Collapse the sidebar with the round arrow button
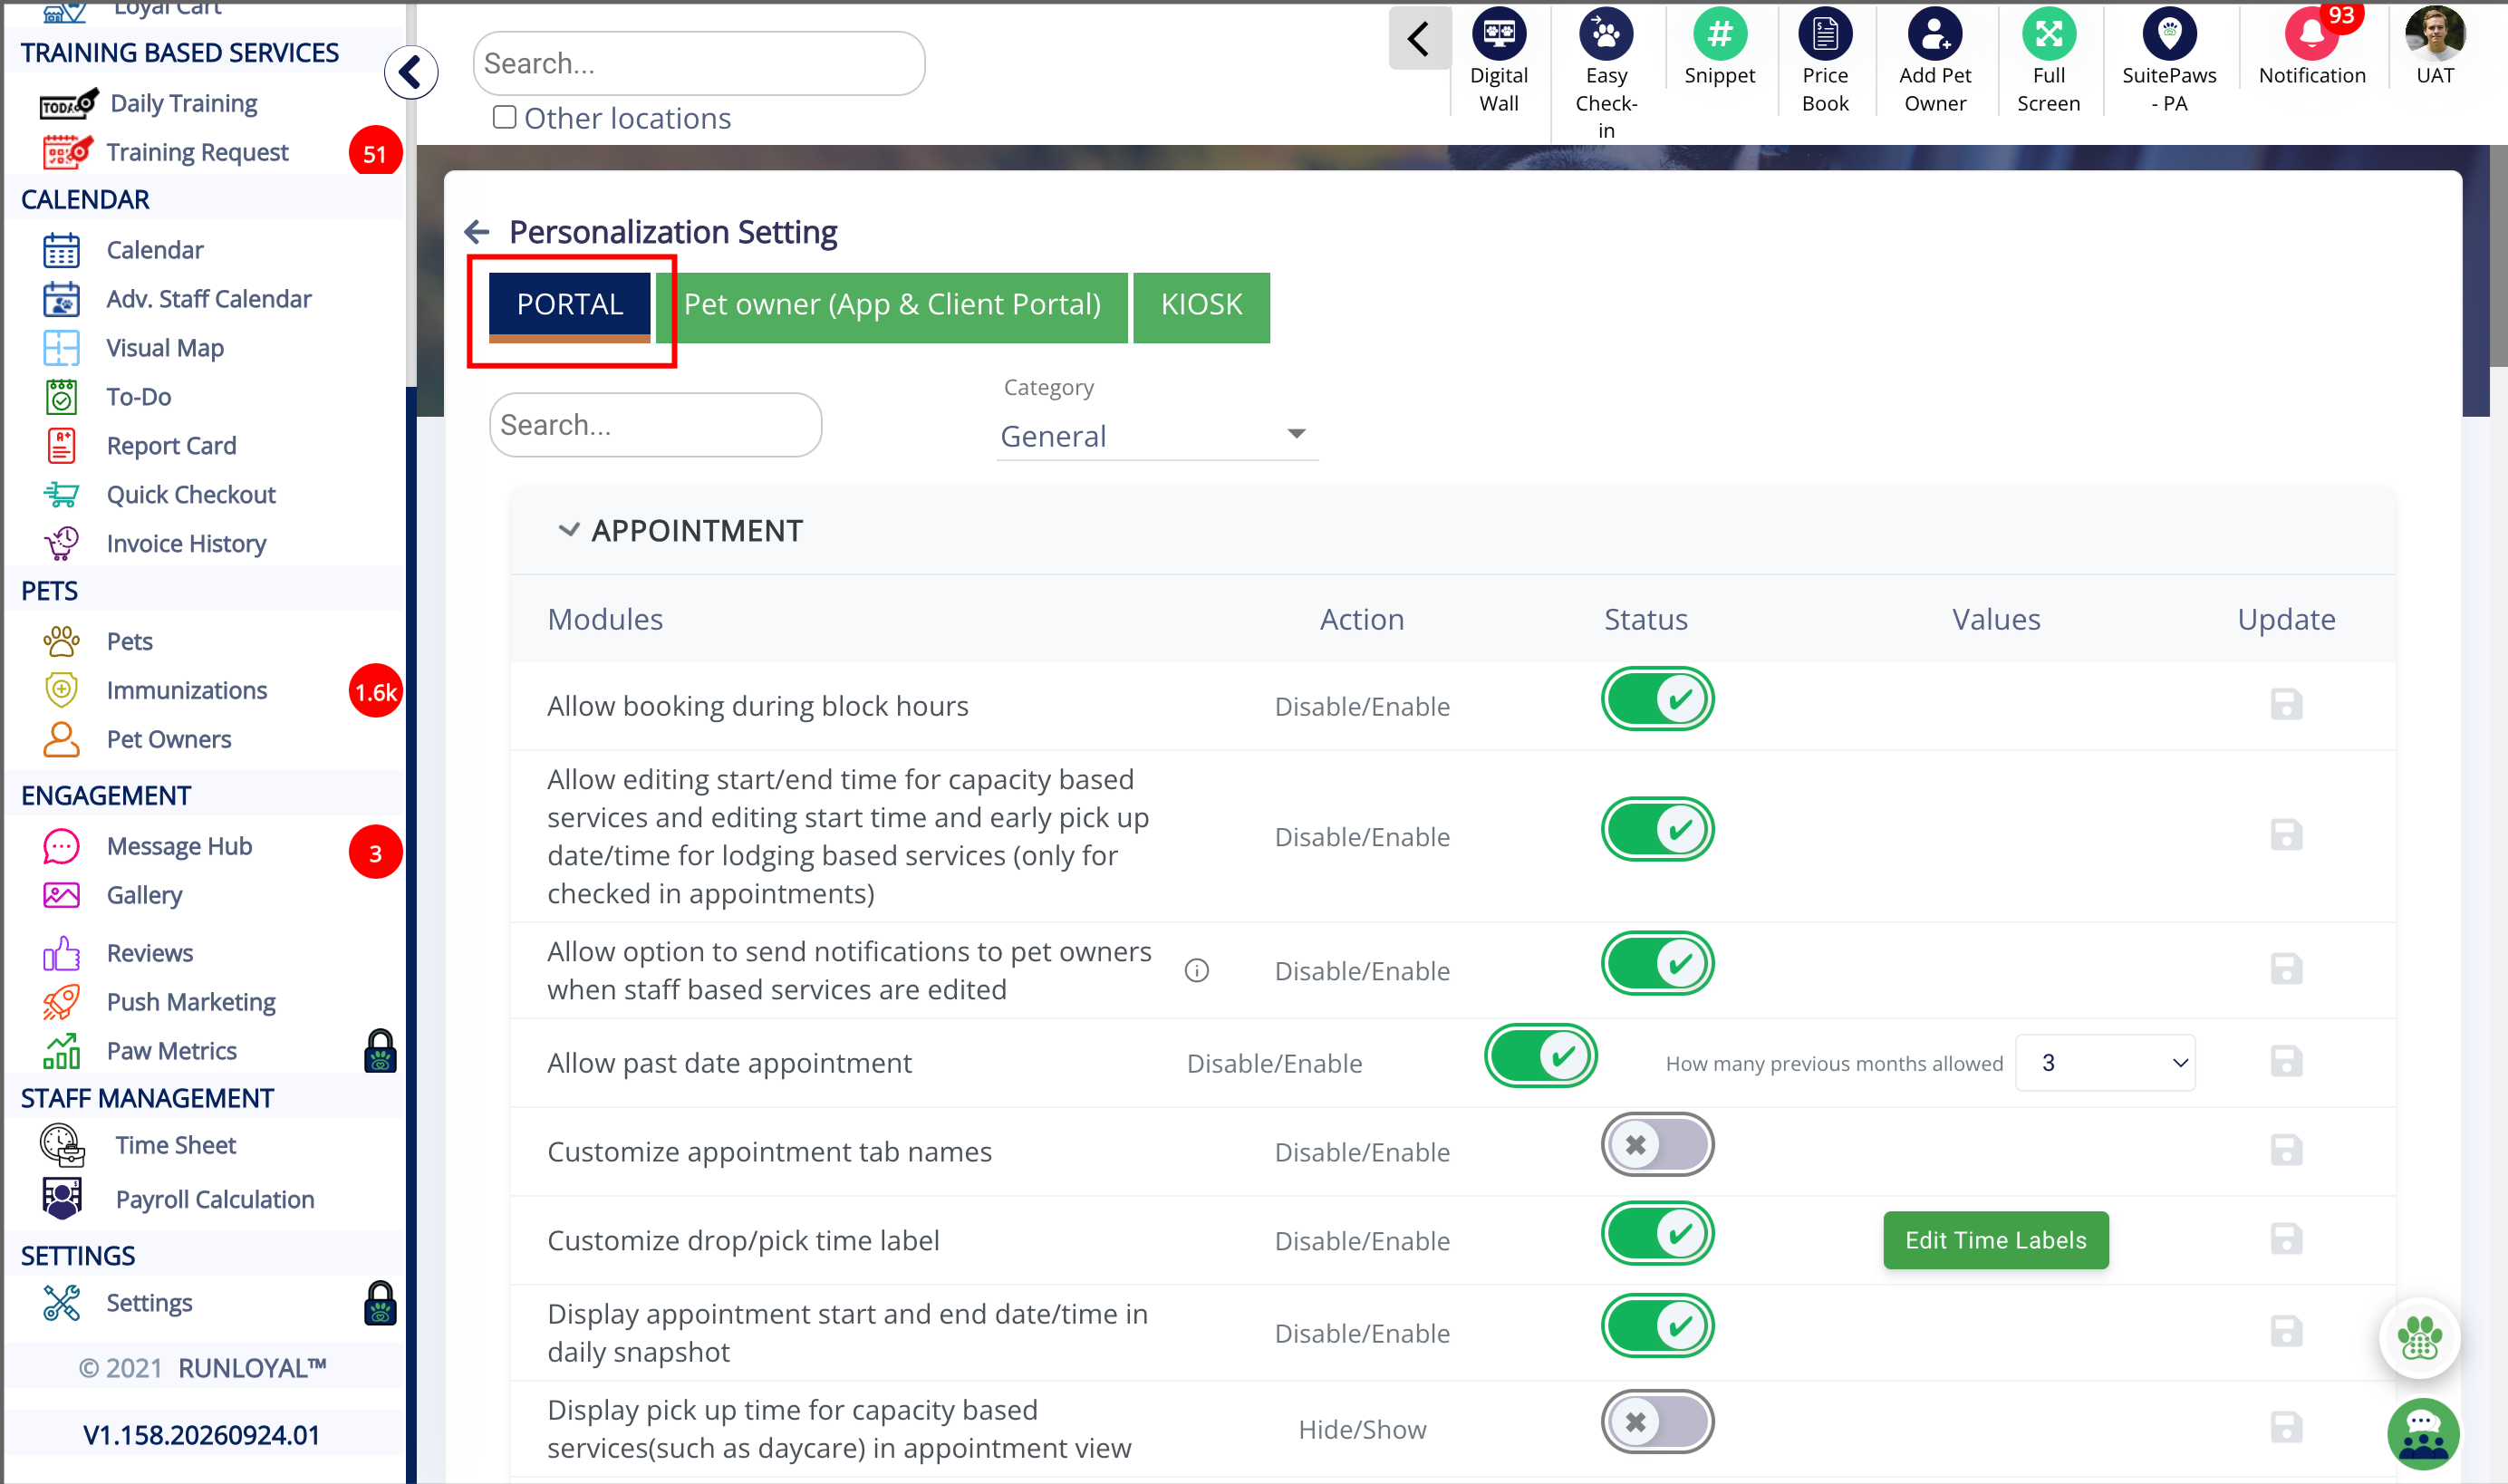The height and width of the screenshot is (1484, 2508). [x=411, y=72]
